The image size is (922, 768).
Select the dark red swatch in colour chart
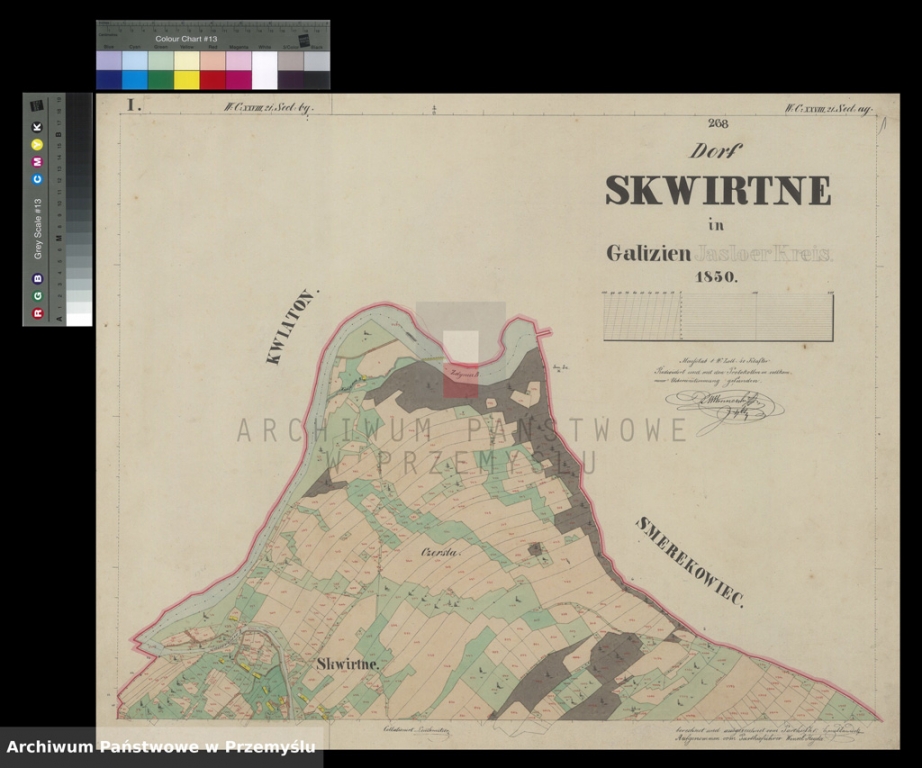click(x=213, y=80)
